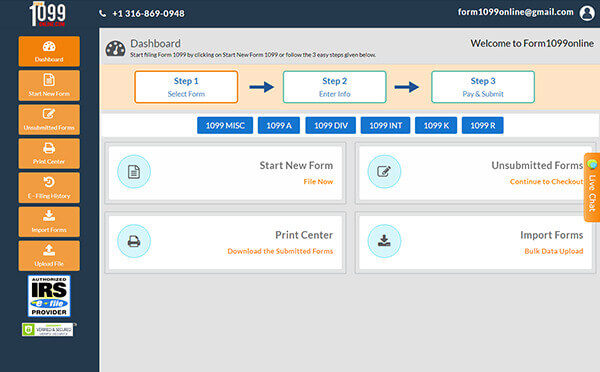The height and width of the screenshot is (372, 600).
Task: Click the Unsubmitted Forms card title
Action: 537,165
